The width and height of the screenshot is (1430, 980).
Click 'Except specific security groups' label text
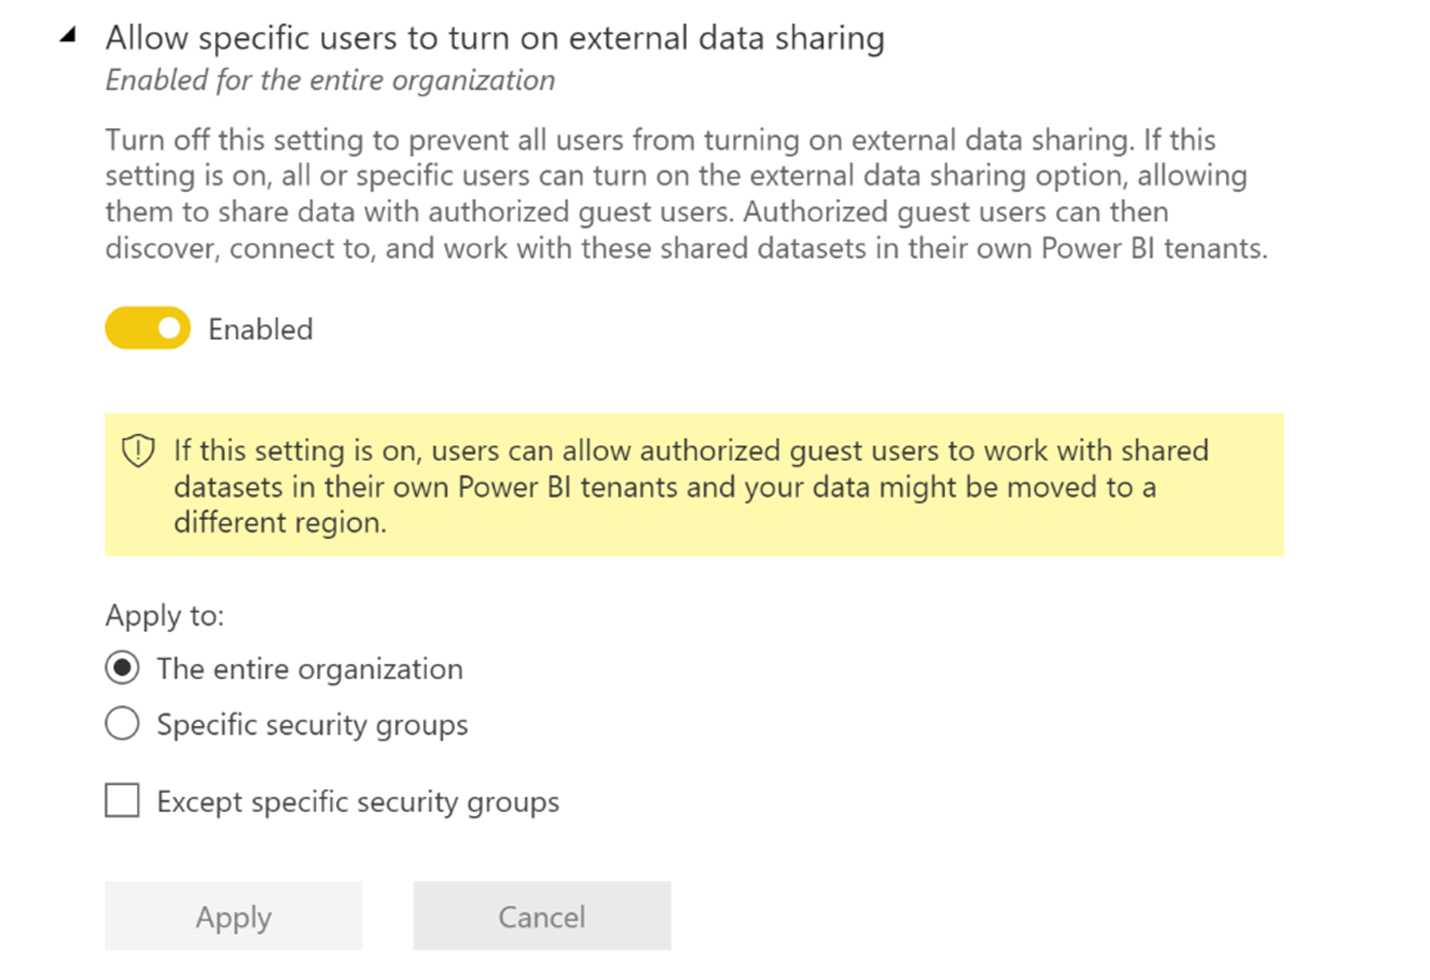click(x=357, y=802)
